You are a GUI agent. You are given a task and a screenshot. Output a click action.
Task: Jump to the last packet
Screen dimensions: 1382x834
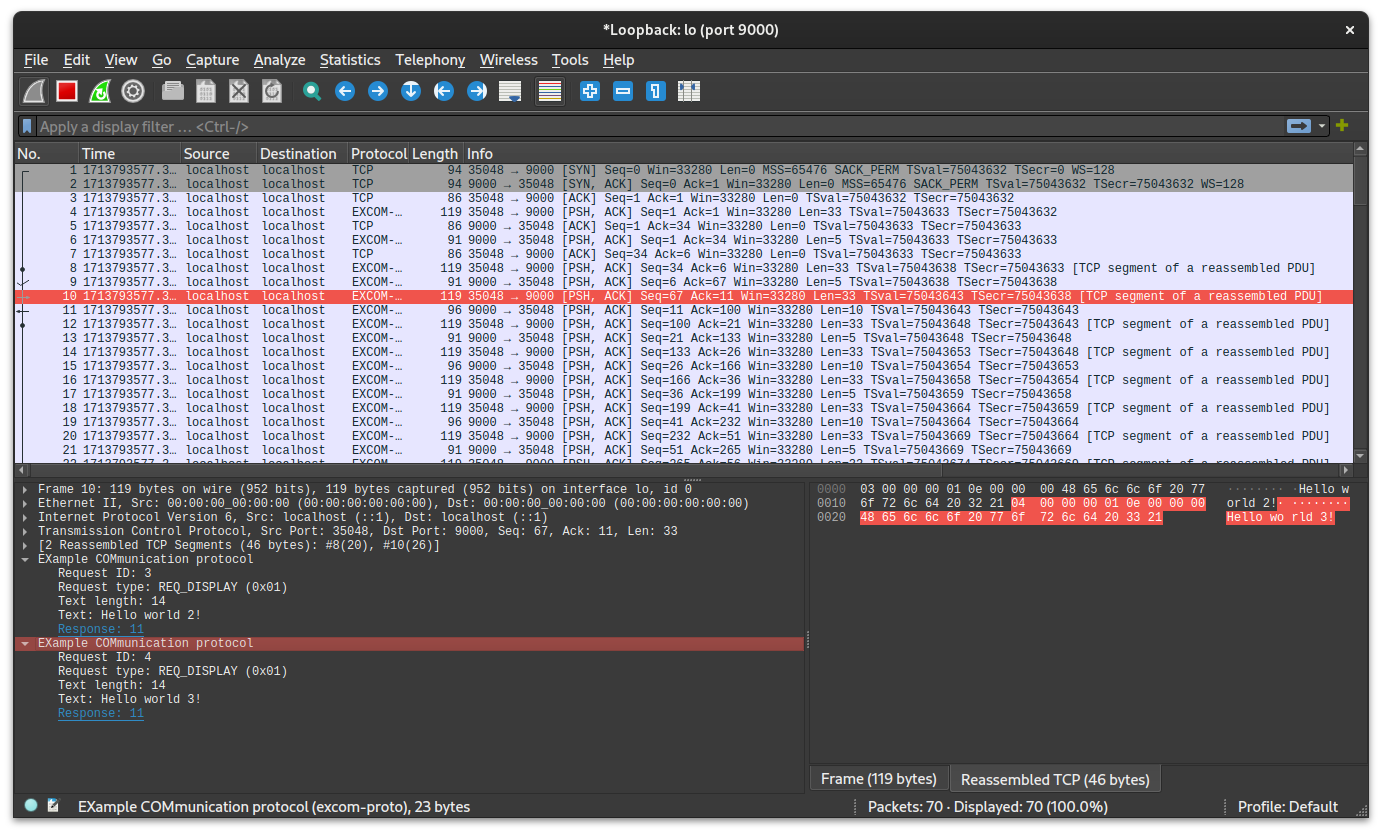pos(477,92)
